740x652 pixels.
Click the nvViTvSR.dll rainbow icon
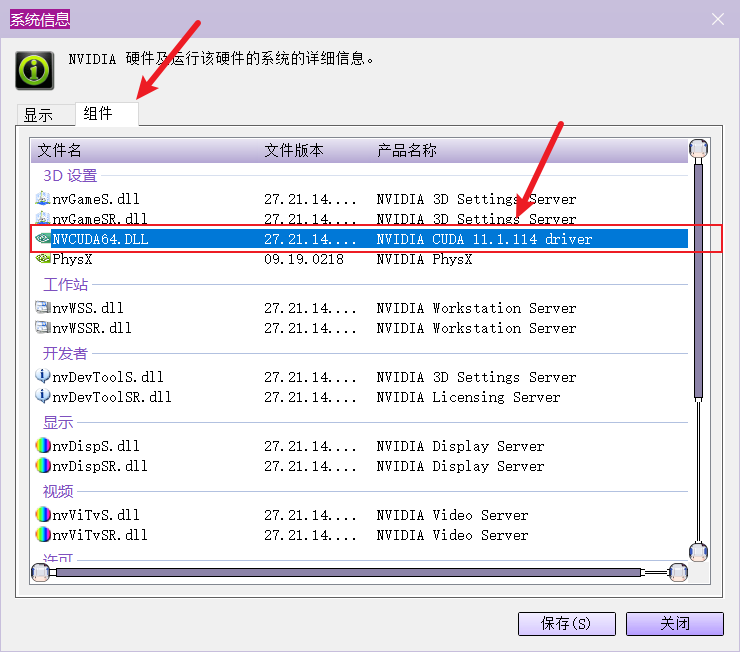coord(42,535)
